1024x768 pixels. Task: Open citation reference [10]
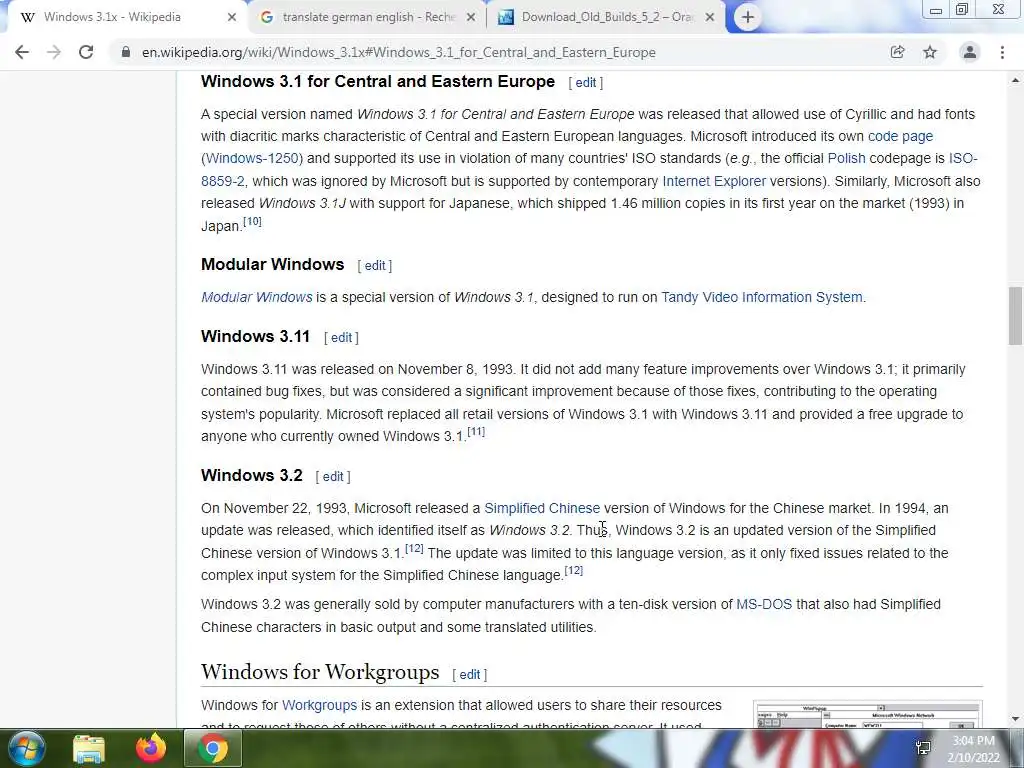[252, 221]
